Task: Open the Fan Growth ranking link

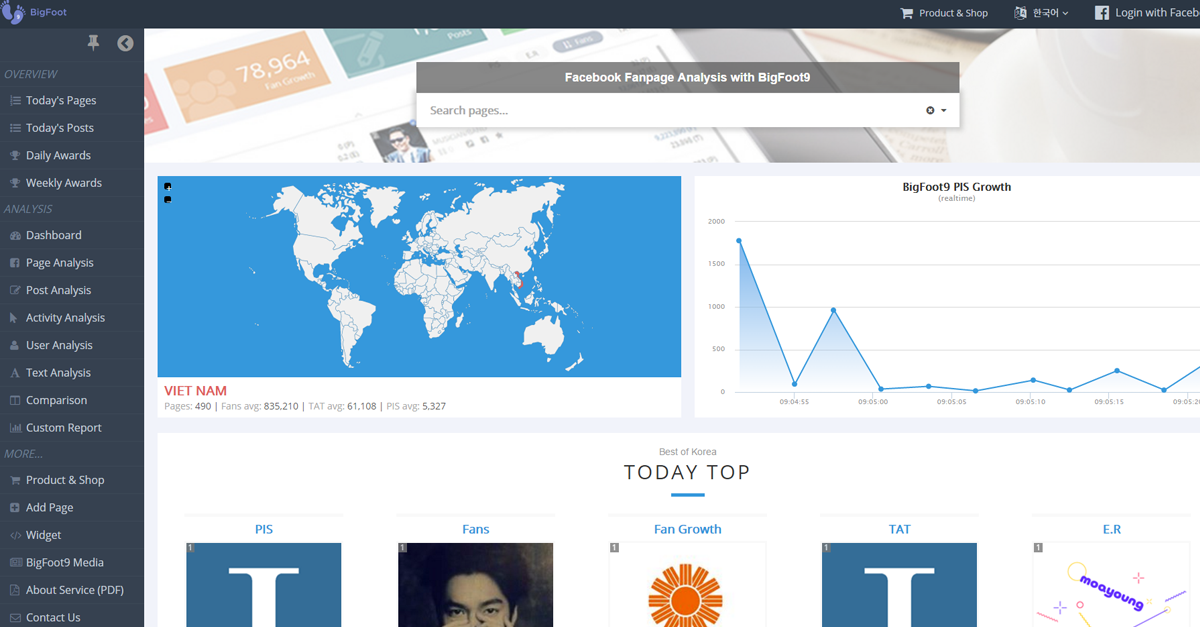Action: pos(687,529)
